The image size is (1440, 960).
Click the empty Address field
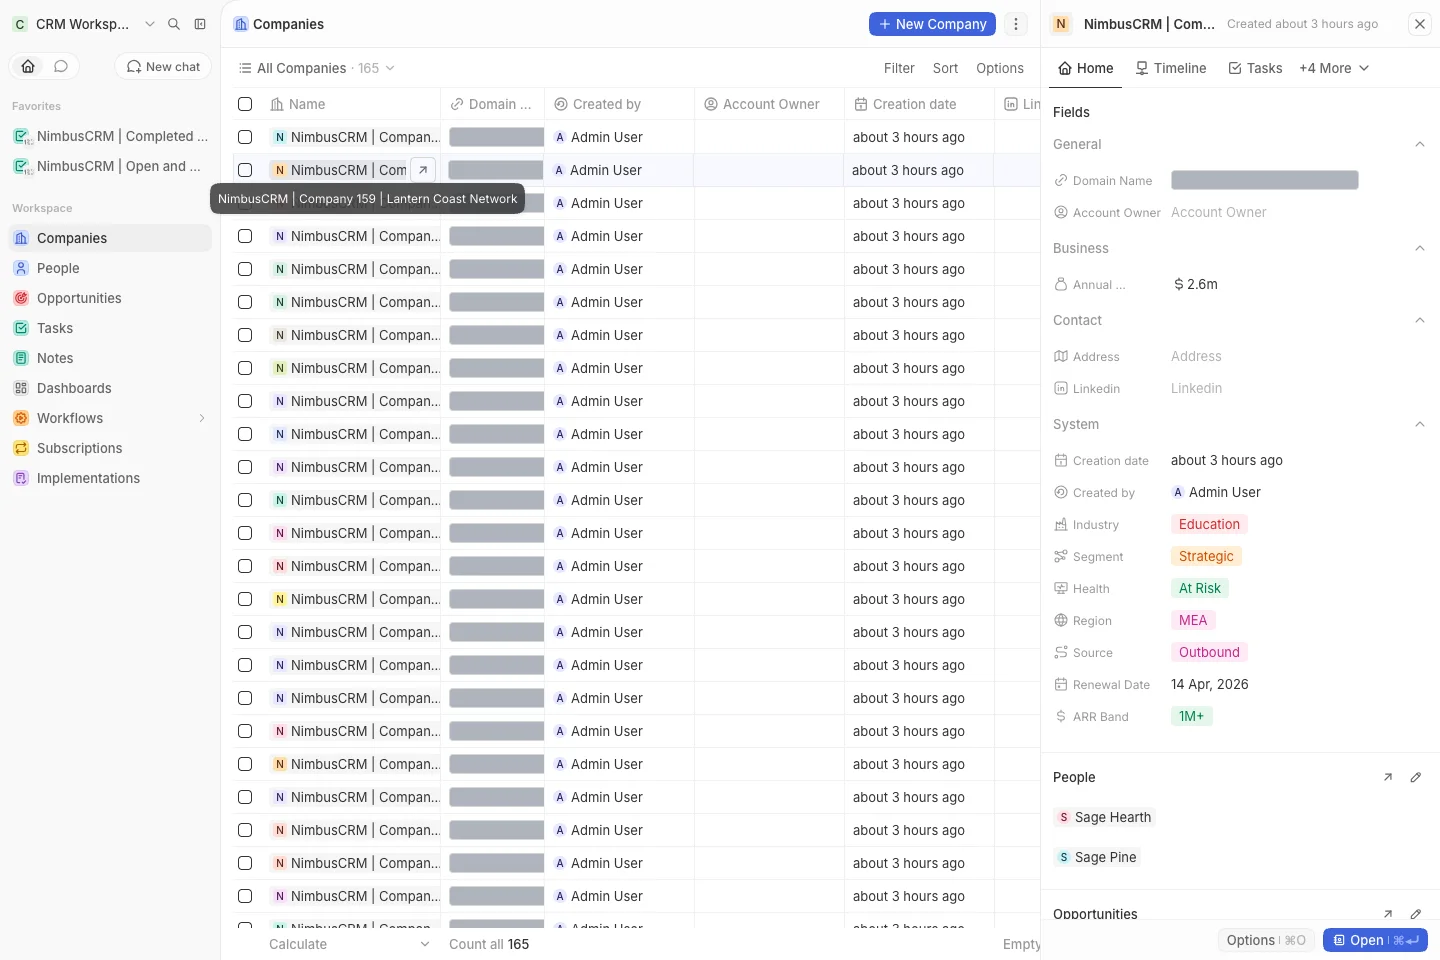click(1196, 356)
